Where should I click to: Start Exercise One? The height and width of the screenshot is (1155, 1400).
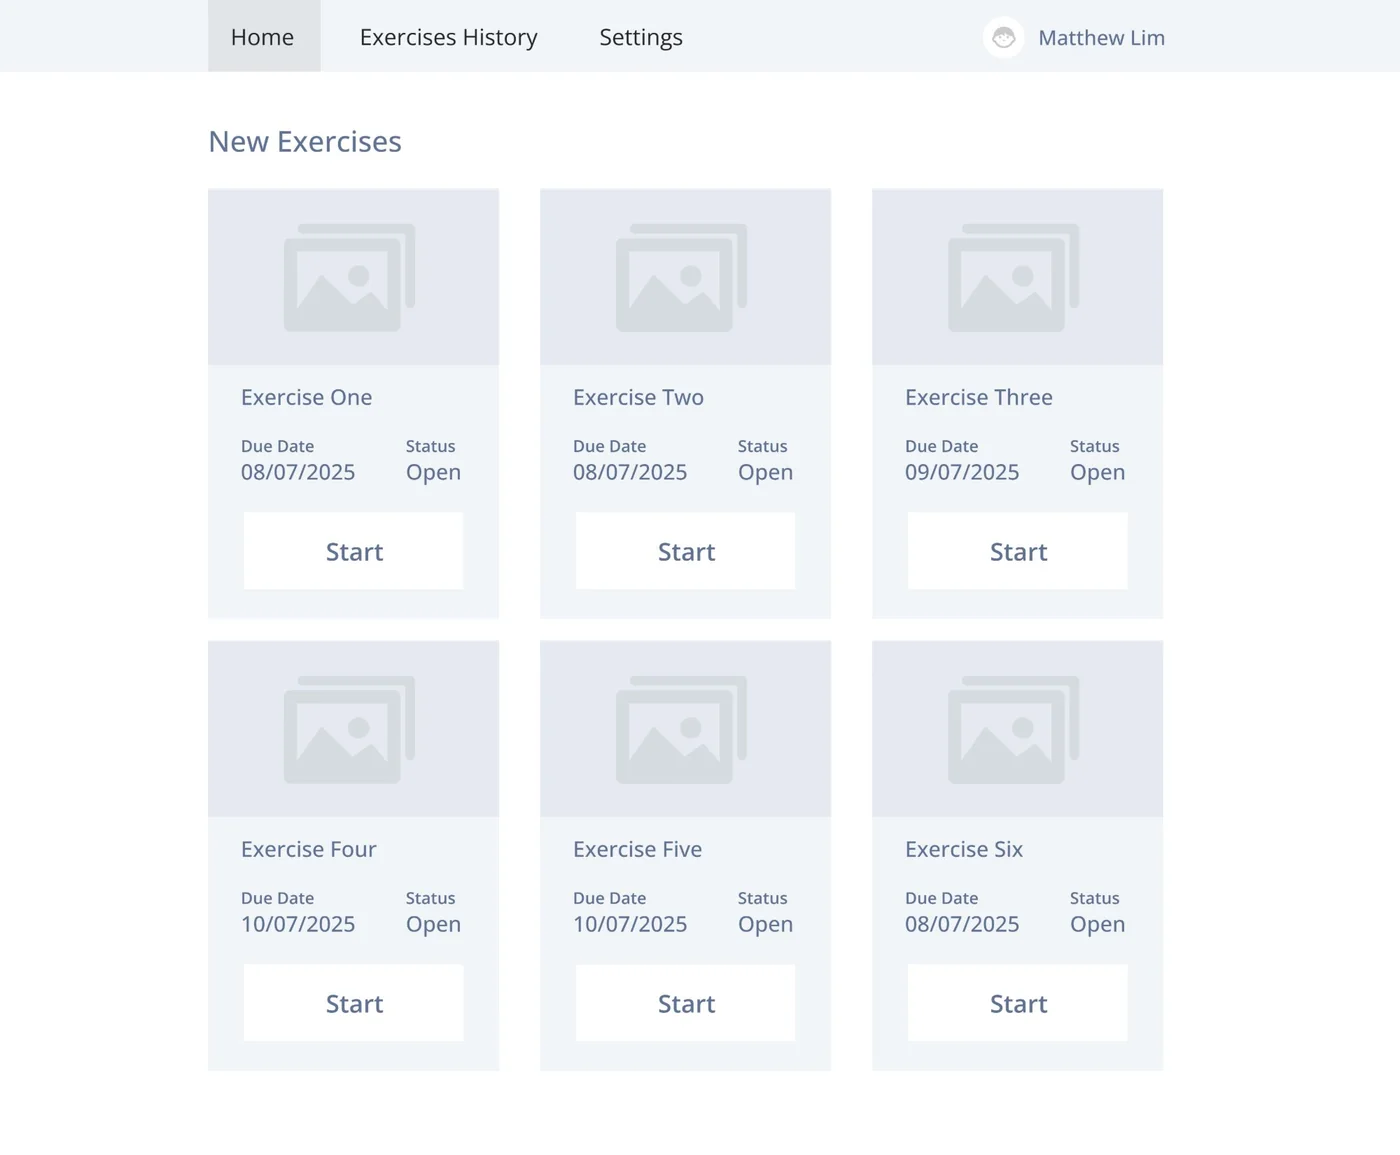coord(354,551)
